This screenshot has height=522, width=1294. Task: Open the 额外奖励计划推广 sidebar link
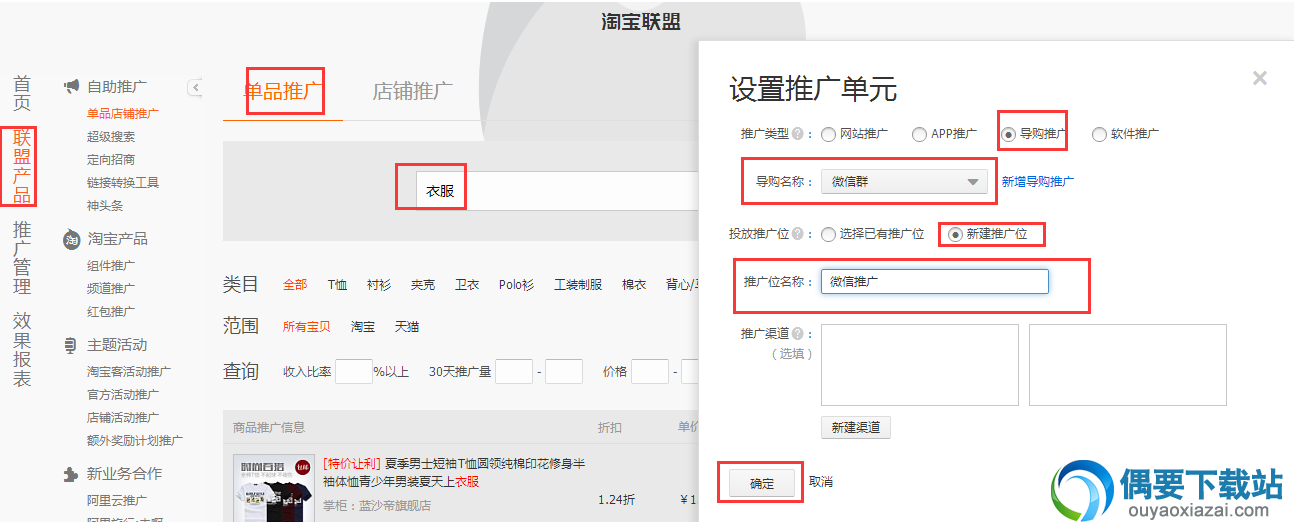pos(135,441)
